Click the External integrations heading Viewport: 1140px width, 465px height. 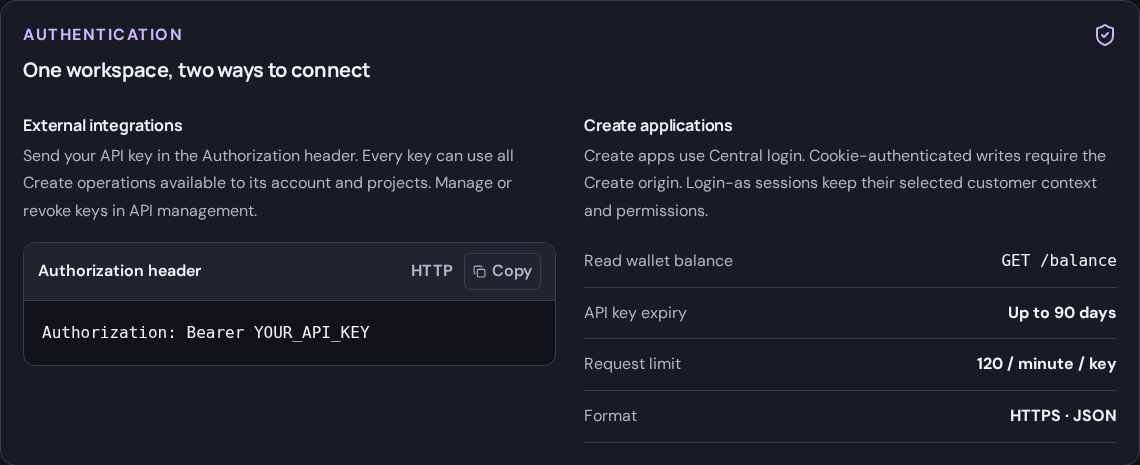tap(103, 126)
